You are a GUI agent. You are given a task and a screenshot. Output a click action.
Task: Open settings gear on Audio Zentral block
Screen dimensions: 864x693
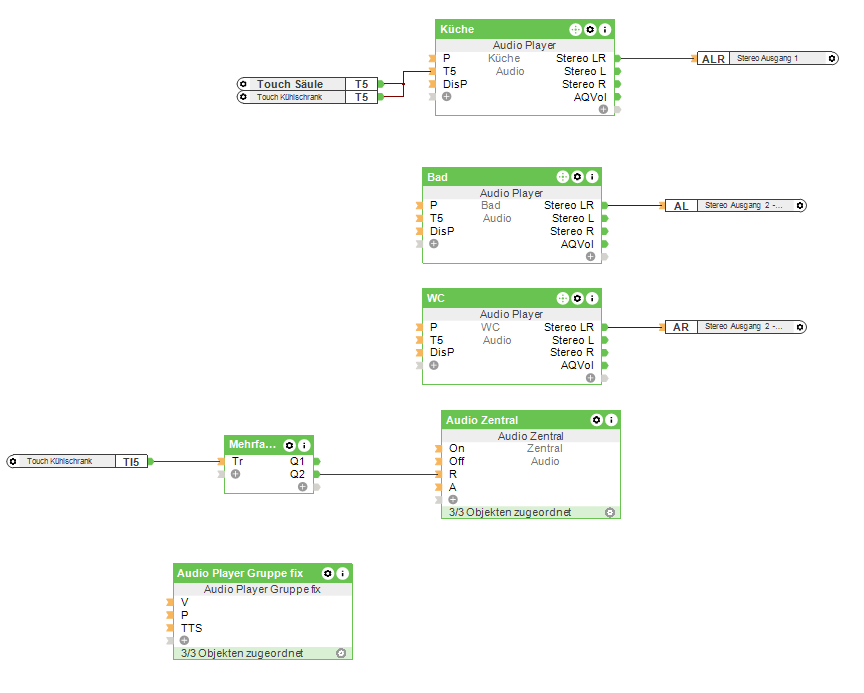tap(597, 420)
